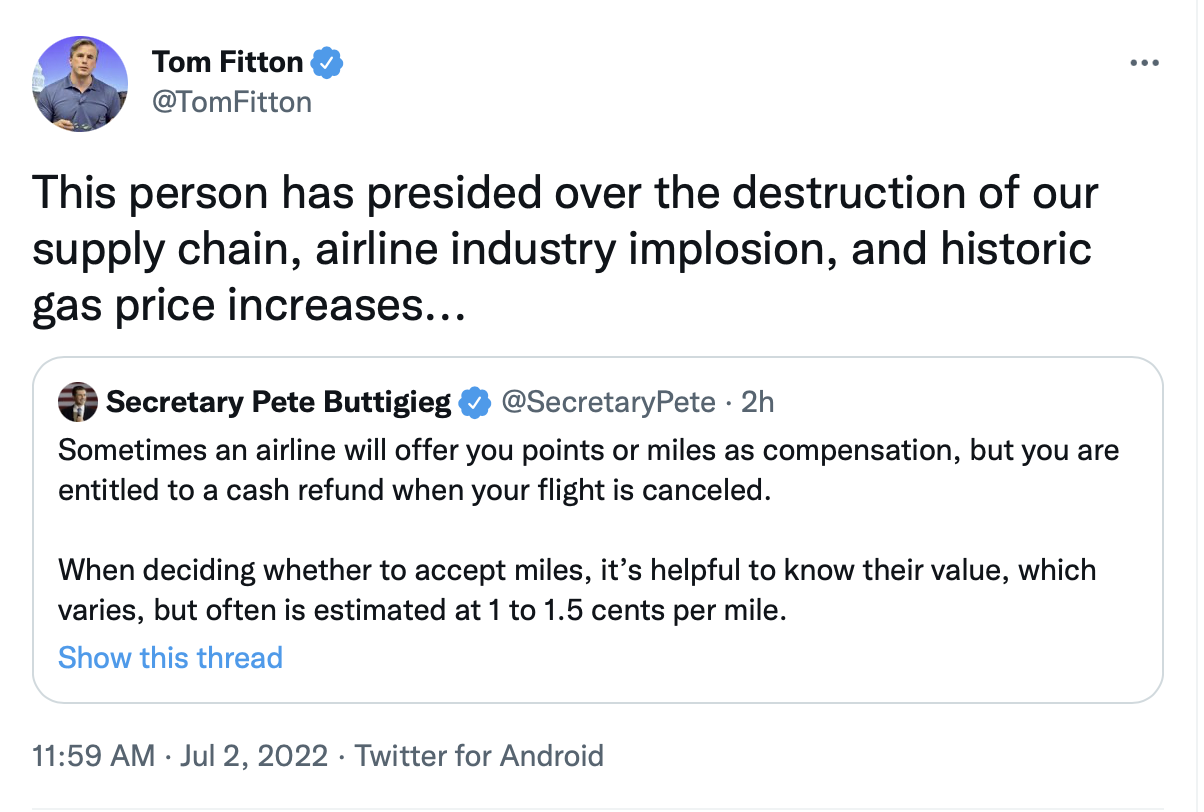Click the Jul 2, 2022 date
The height and width of the screenshot is (812, 1204).
pos(254,755)
